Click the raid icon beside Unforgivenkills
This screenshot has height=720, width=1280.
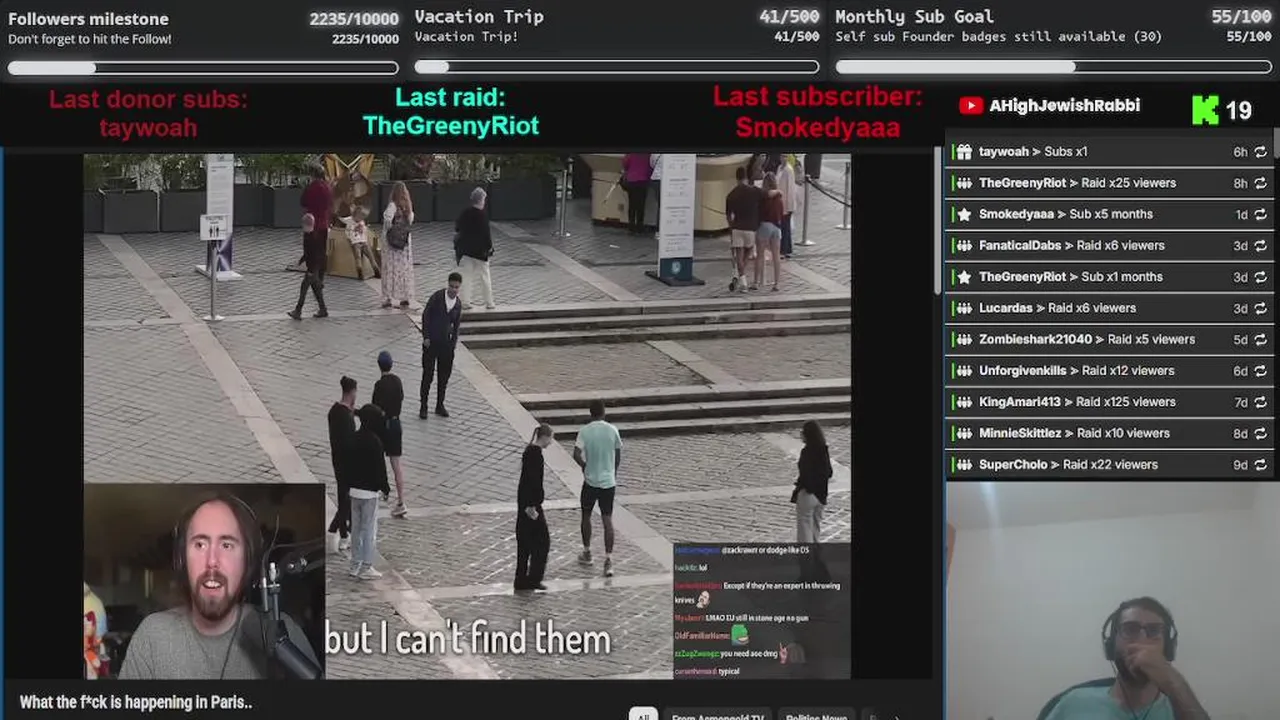963,371
